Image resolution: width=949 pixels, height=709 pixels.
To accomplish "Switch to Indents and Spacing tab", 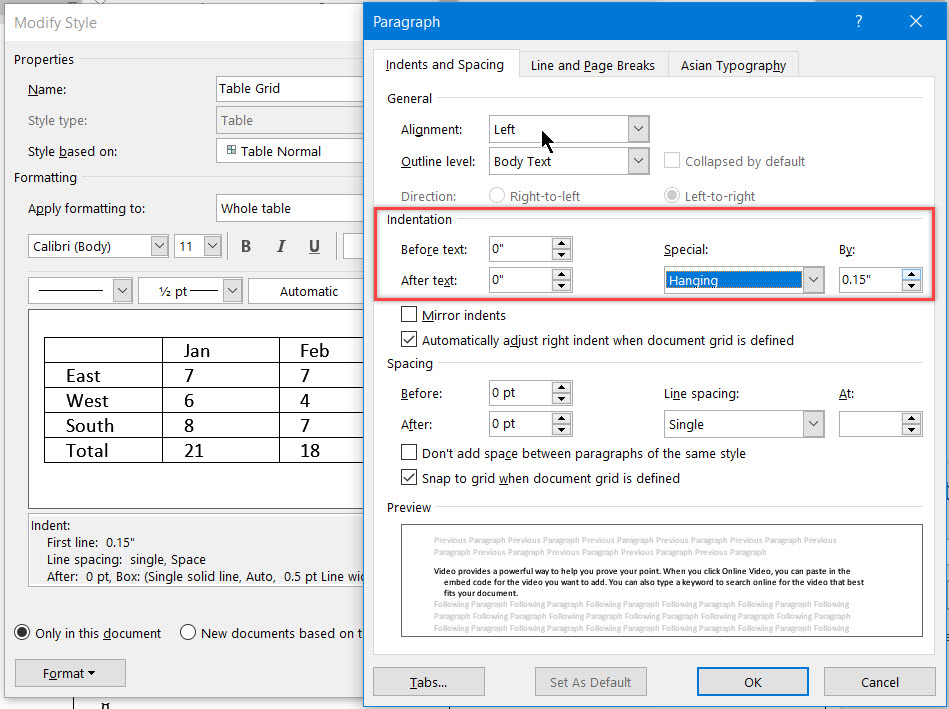I will pyautogui.click(x=445, y=64).
